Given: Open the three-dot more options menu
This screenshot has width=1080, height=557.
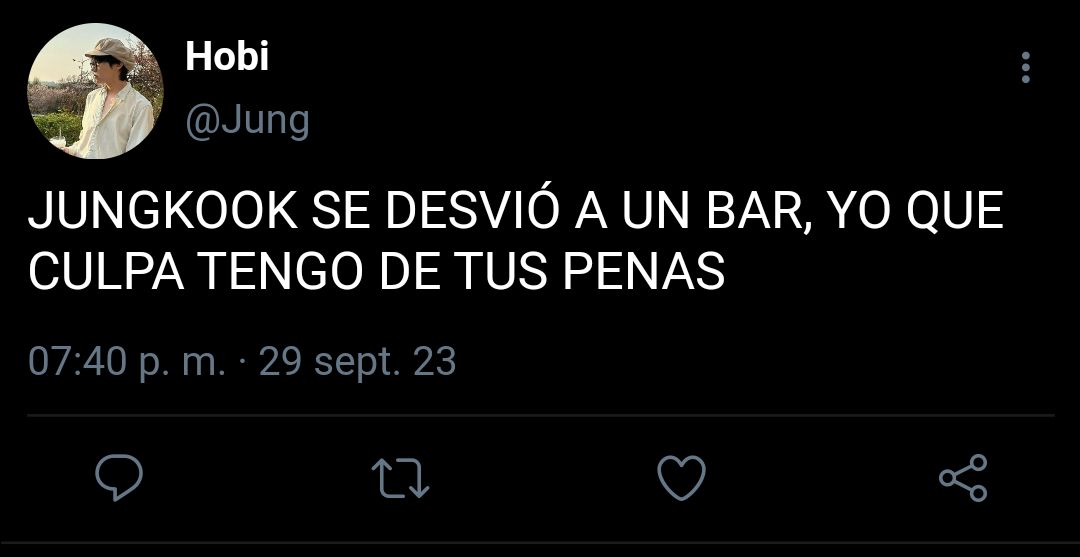Looking at the screenshot, I should point(1026,67).
